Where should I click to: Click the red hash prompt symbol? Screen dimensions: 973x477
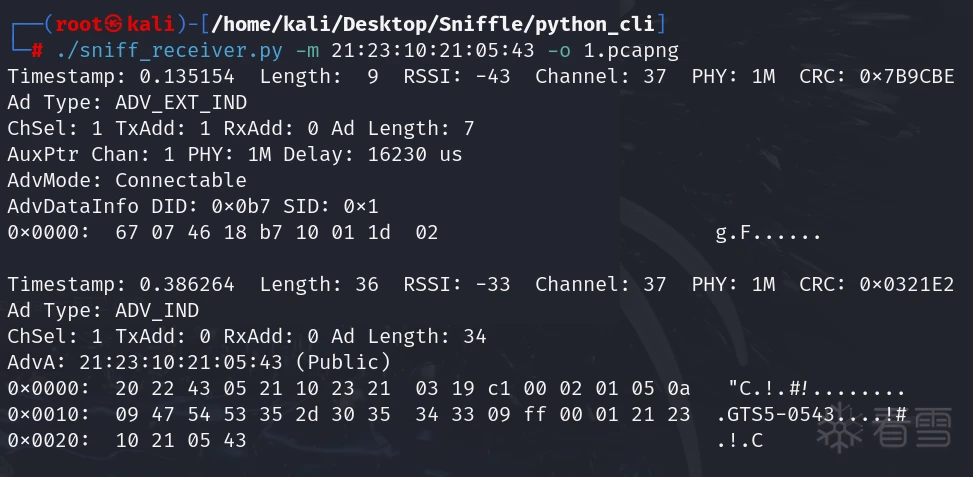(x=37, y=51)
